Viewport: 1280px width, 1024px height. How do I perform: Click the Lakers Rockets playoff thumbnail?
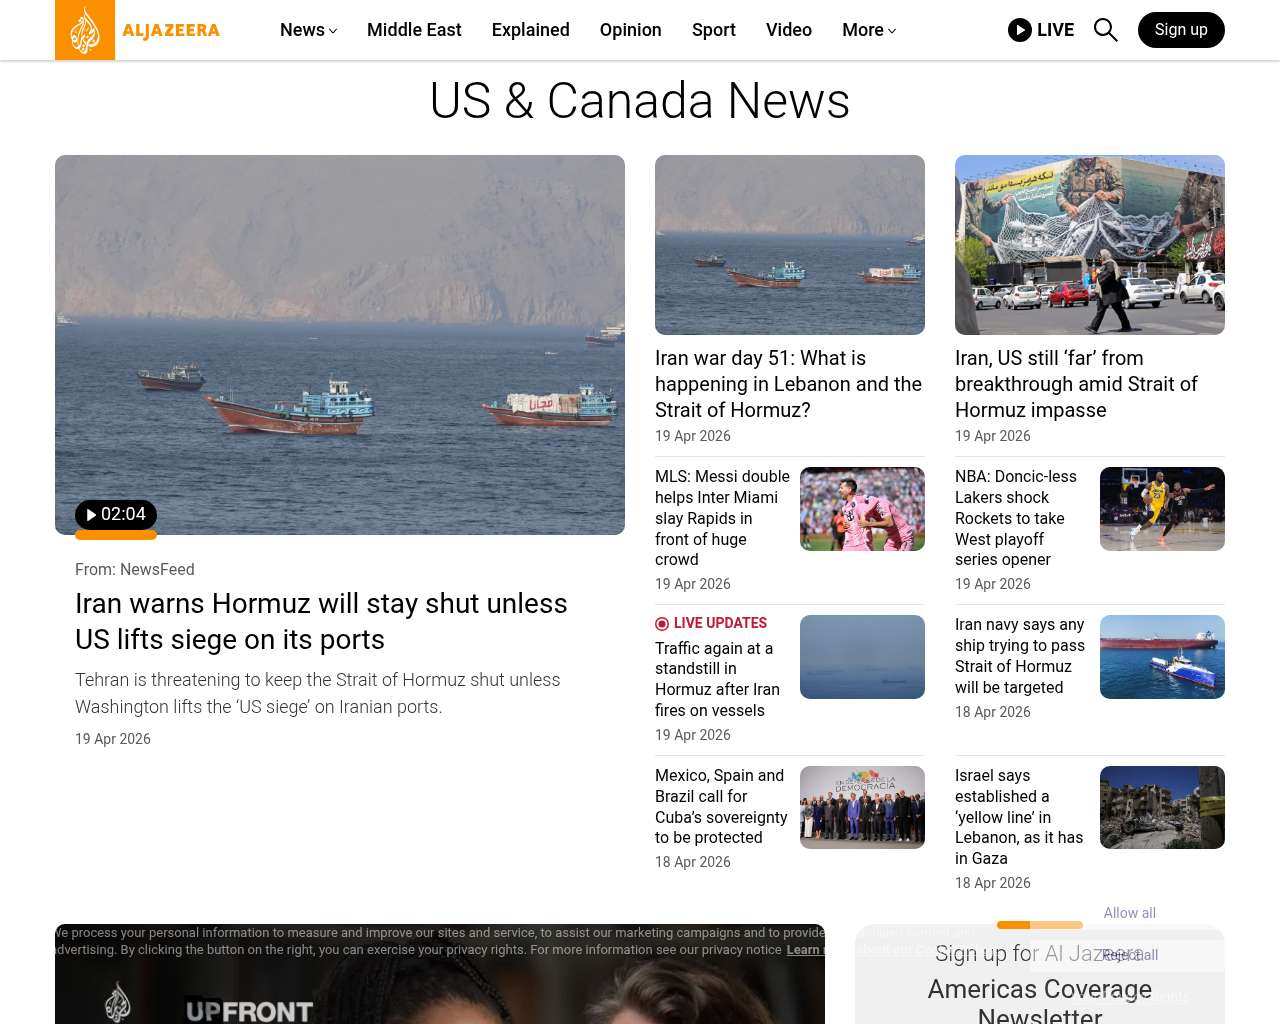pos(1162,509)
